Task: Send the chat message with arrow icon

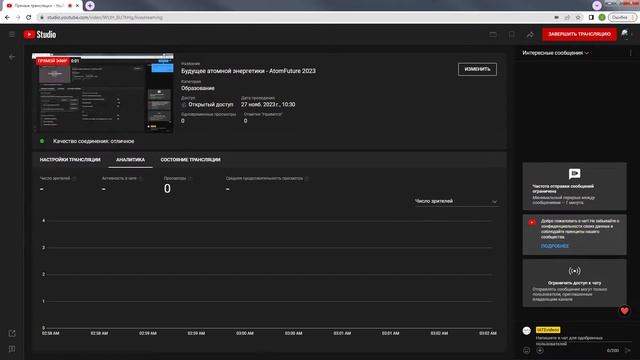Action: [x=627, y=350]
